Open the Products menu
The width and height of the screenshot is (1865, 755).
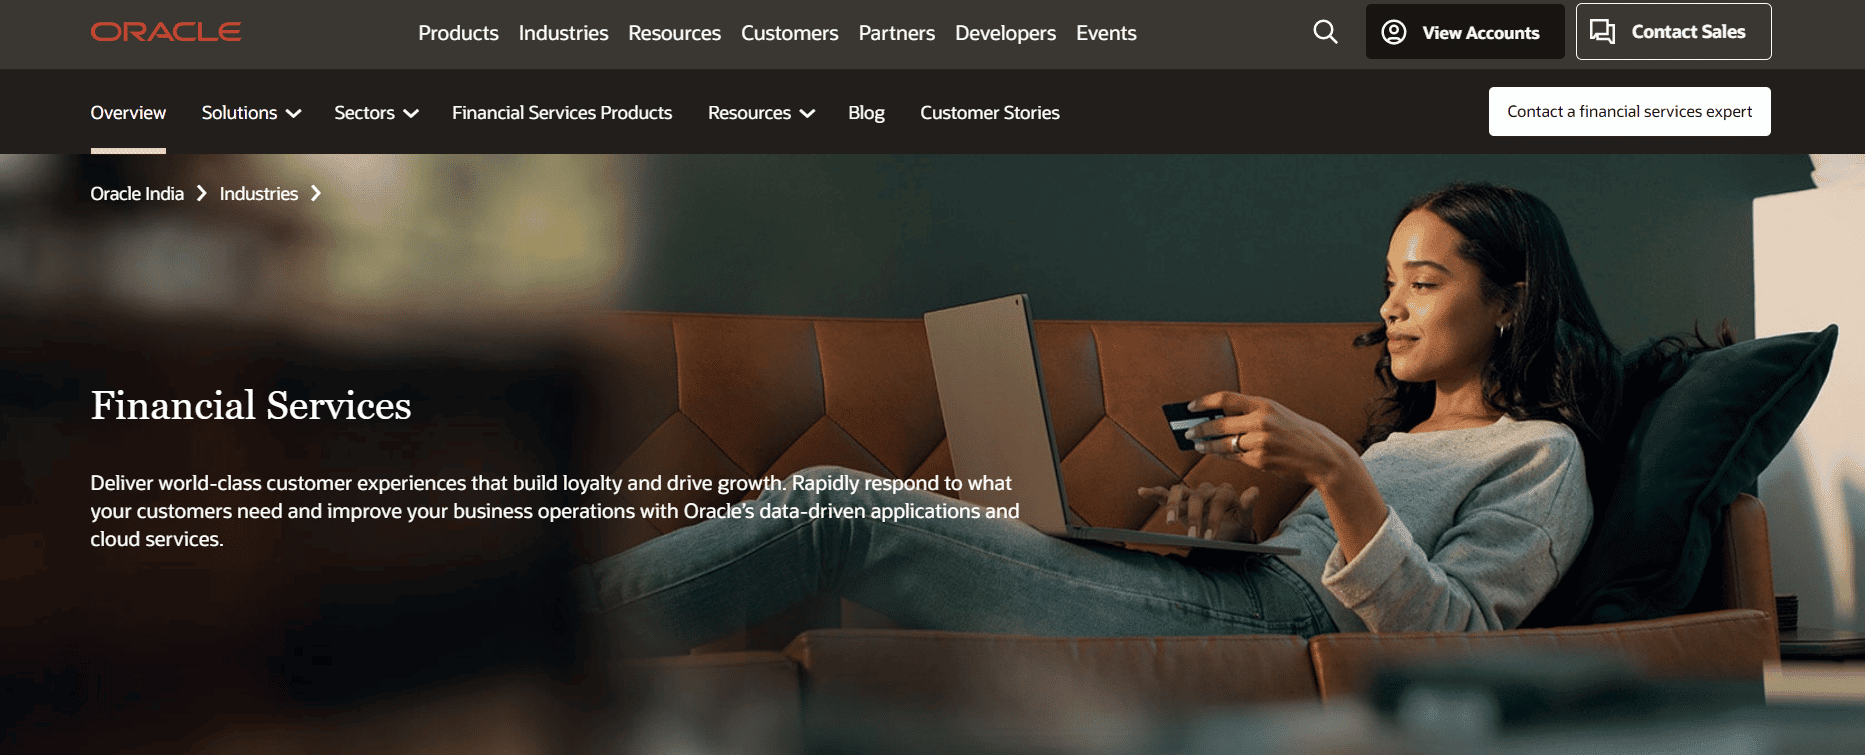pos(458,33)
